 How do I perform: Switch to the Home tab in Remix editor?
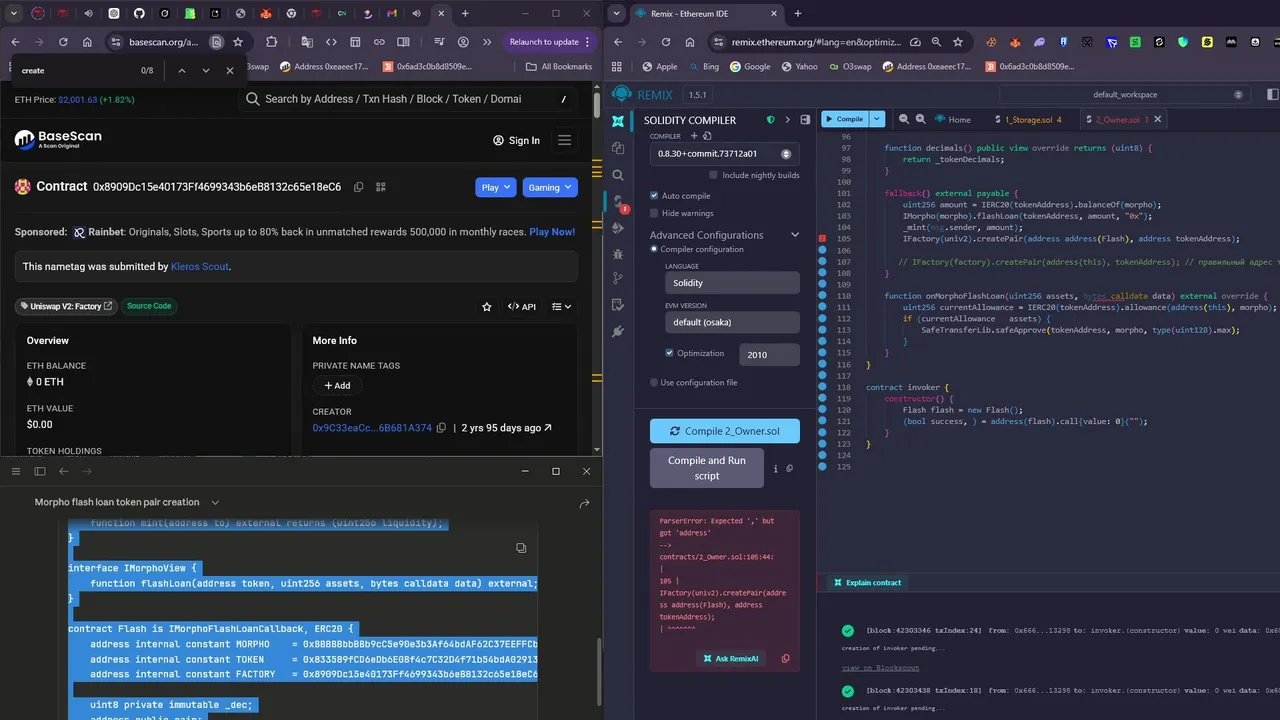(x=952, y=119)
